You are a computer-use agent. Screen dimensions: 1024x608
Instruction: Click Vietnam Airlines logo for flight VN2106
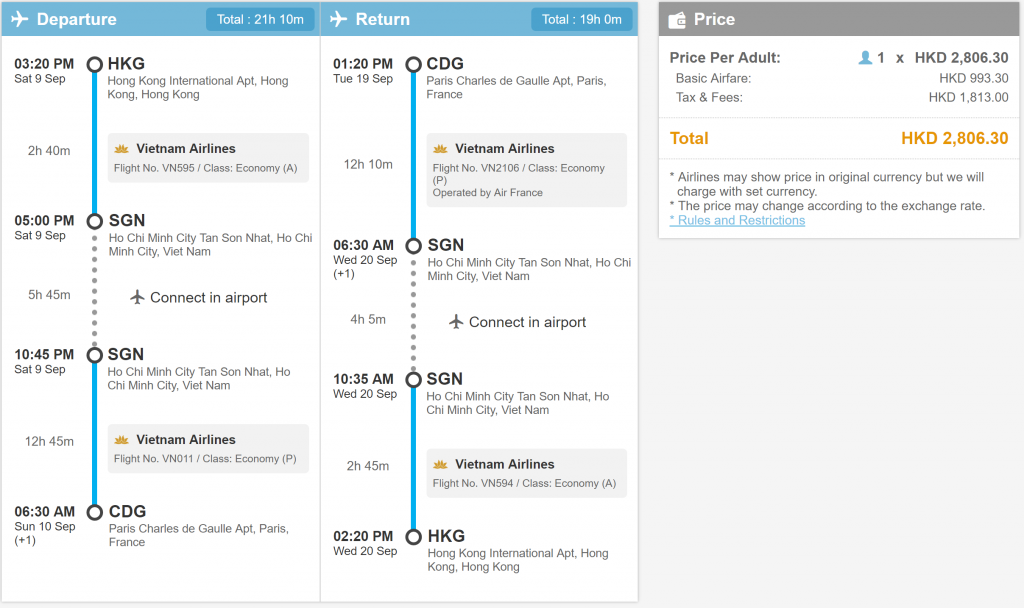(440, 149)
